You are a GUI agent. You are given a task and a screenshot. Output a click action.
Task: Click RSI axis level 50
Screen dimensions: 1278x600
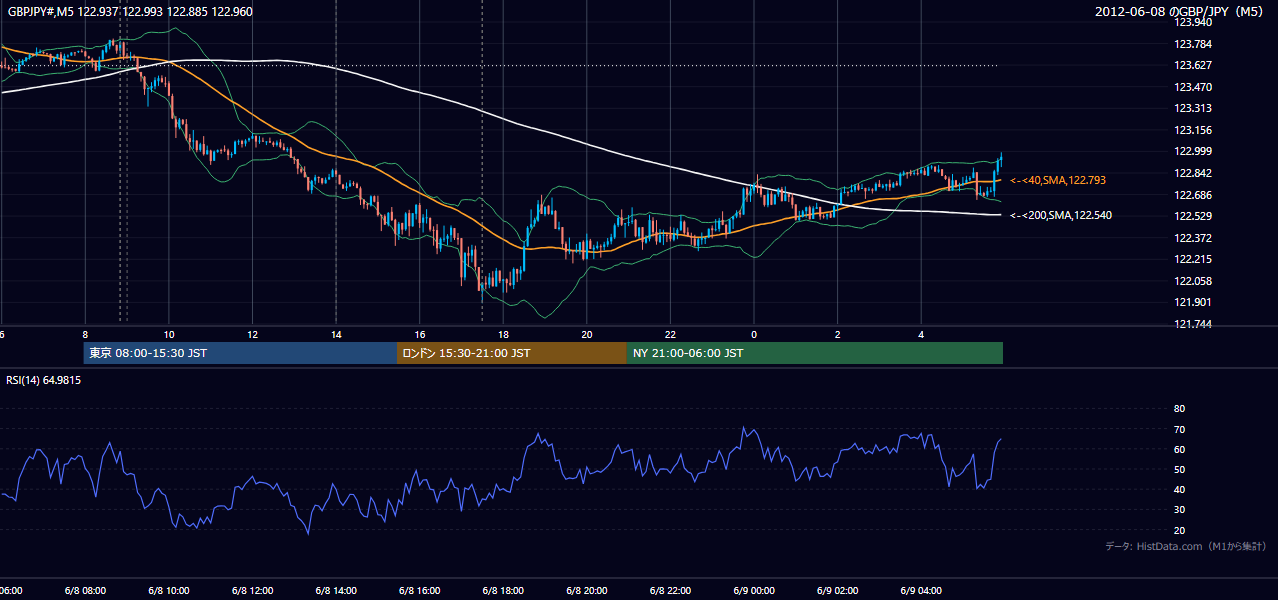pyautogui.click(x=1179, y=469)
